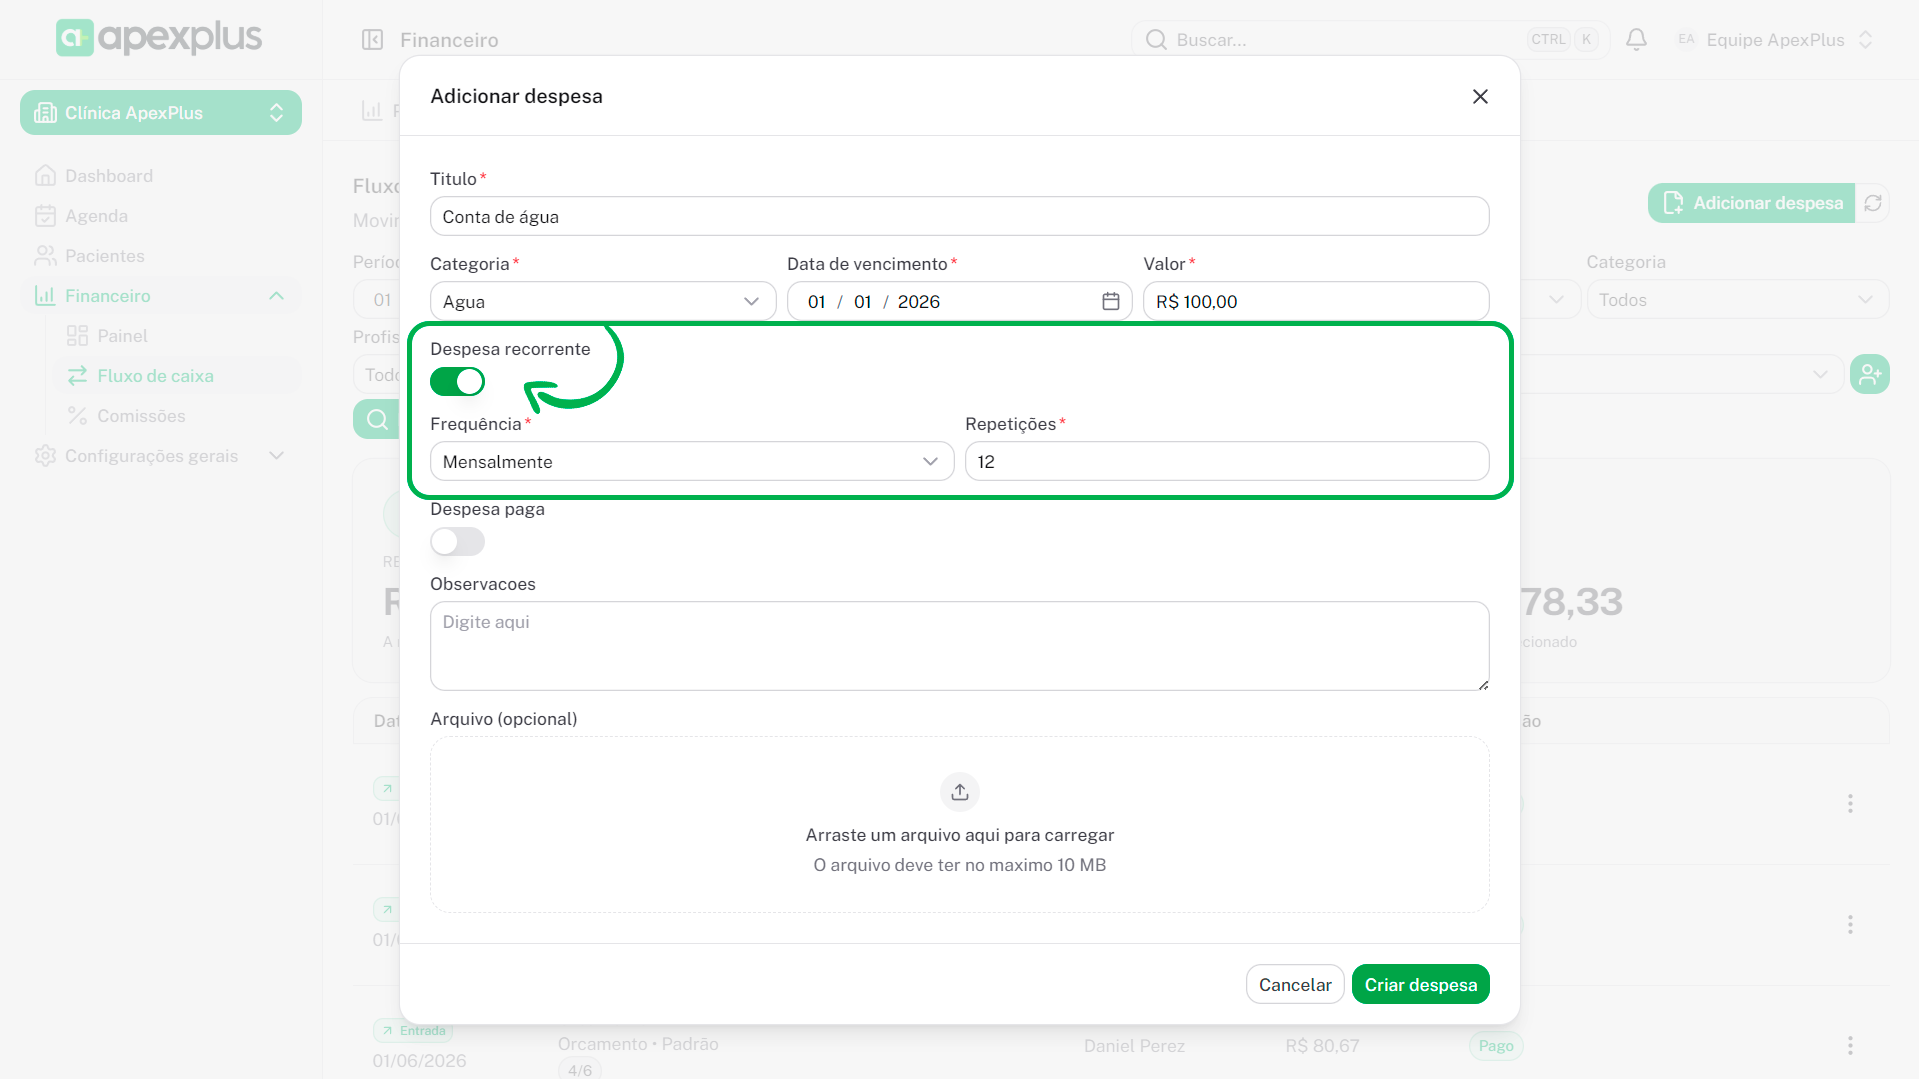Expand the Clínica ApexPlus clinic selector
The height and width of the screenshot is (1079, 1919).
tap(161, 113)
